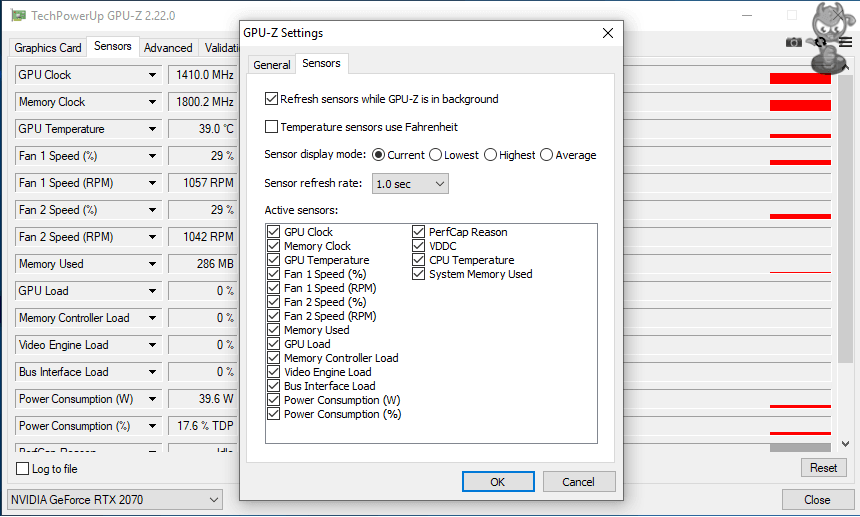This screenshot has width=860, height=517.
Task: Uncheck VDDC active sensor
Action: click(x=418, y=246)
